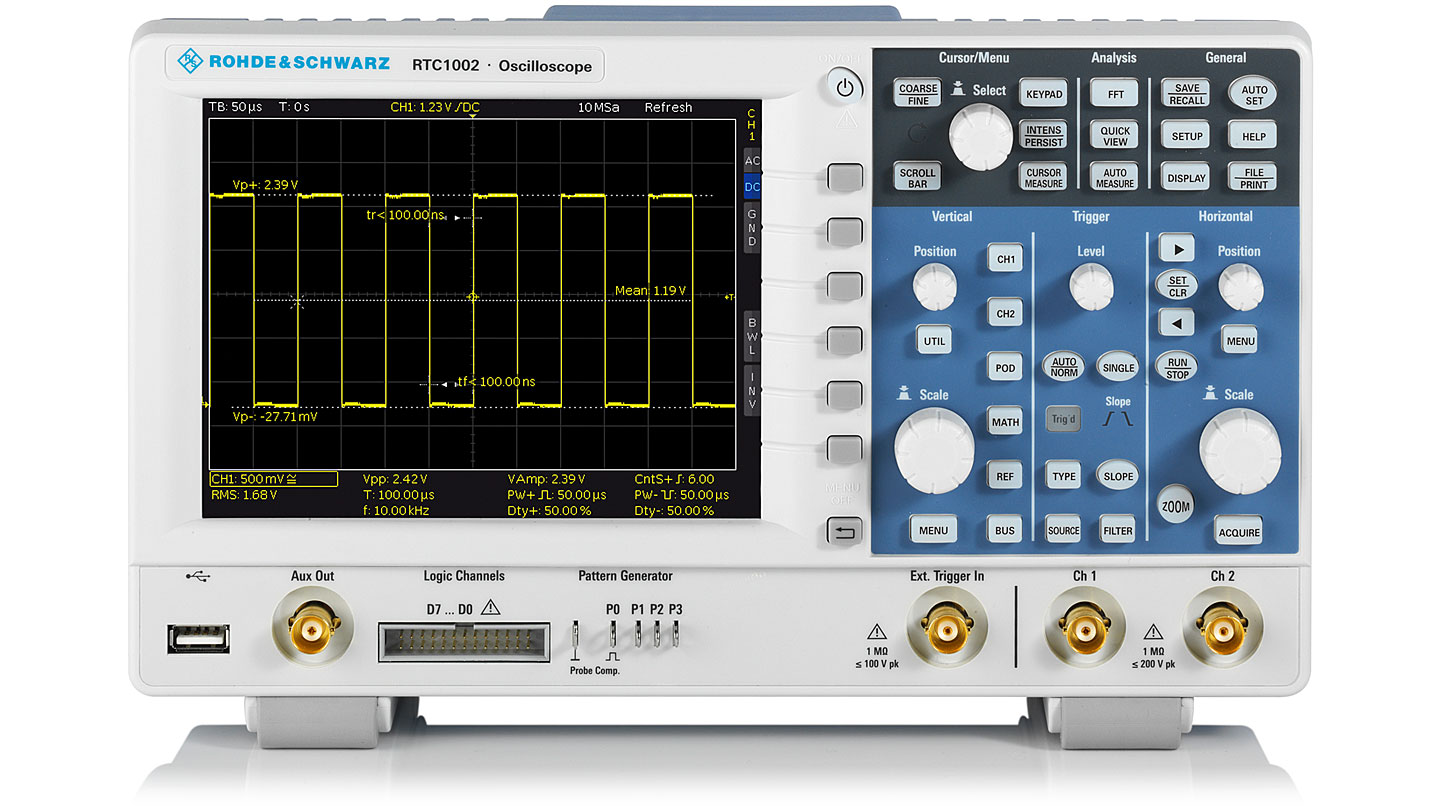
Task: Select the QUICK VIEW analysis button
Action: pos(1114,135)
